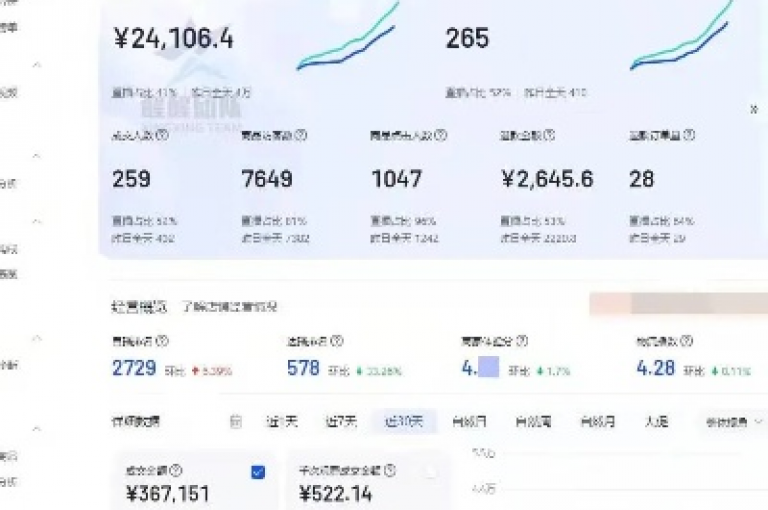Switch to the 自然周 tab
The image size is (768, 510).
[x=534, y=421]
